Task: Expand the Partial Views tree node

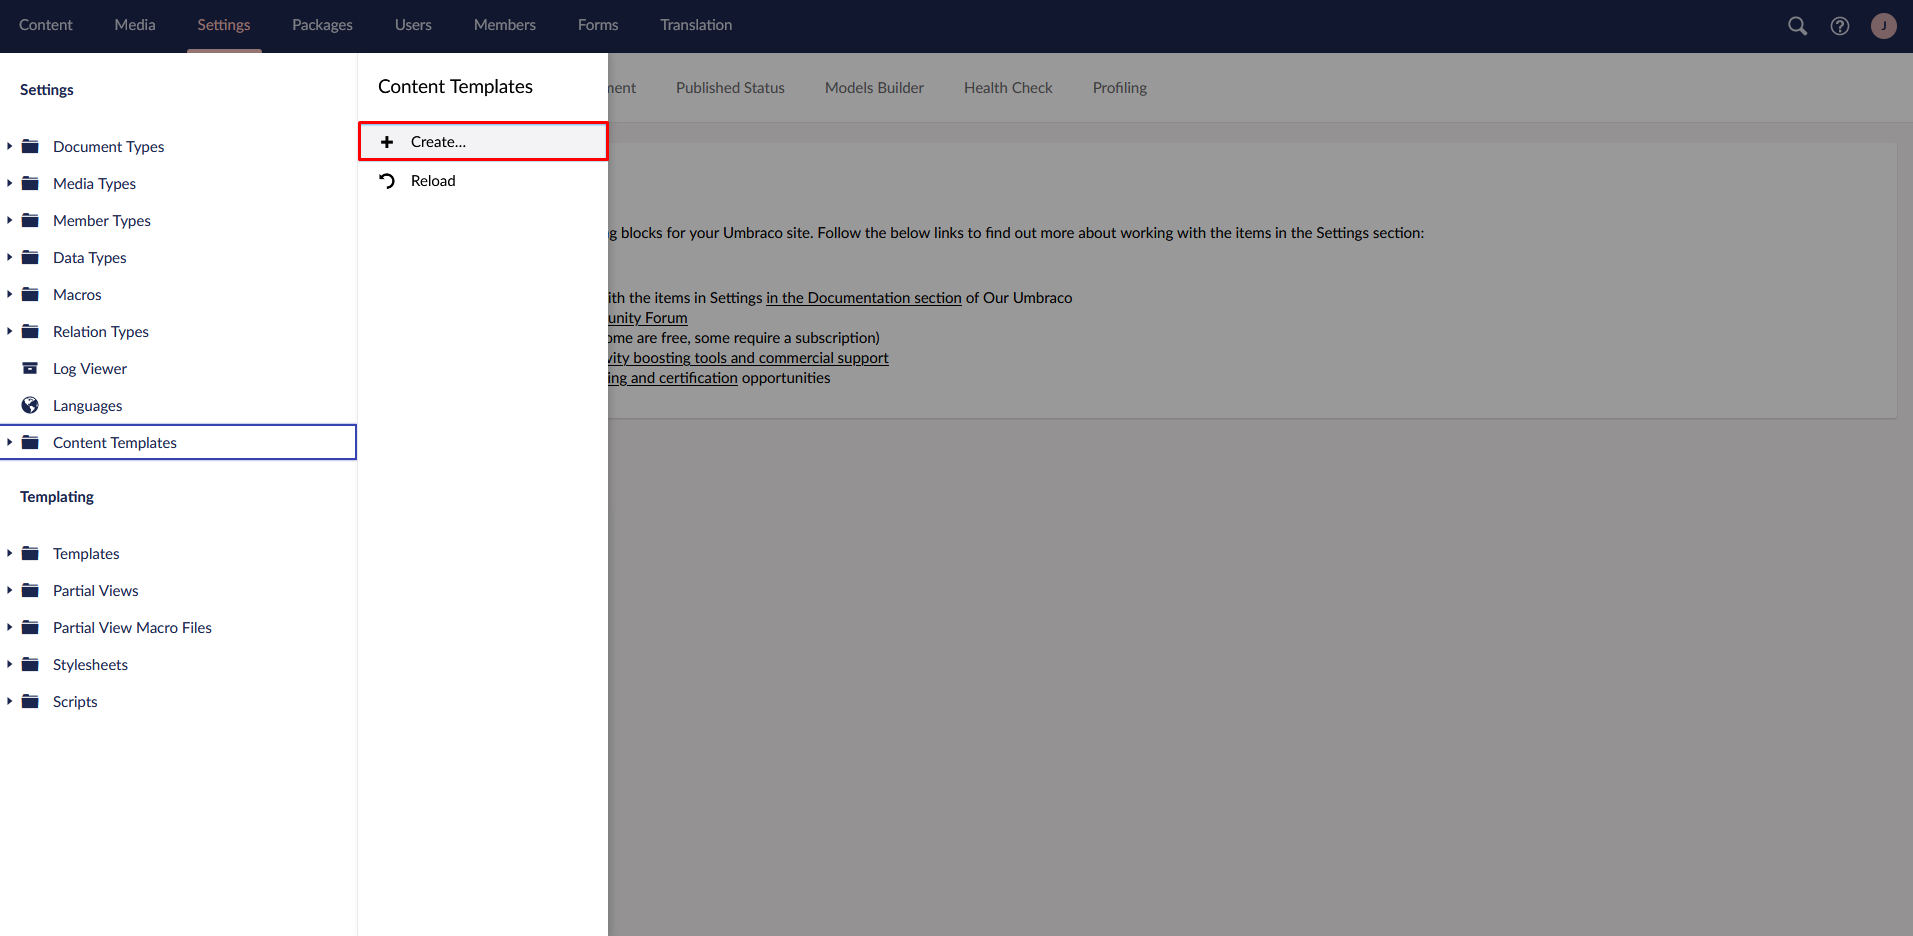Action: pos(9,590)
